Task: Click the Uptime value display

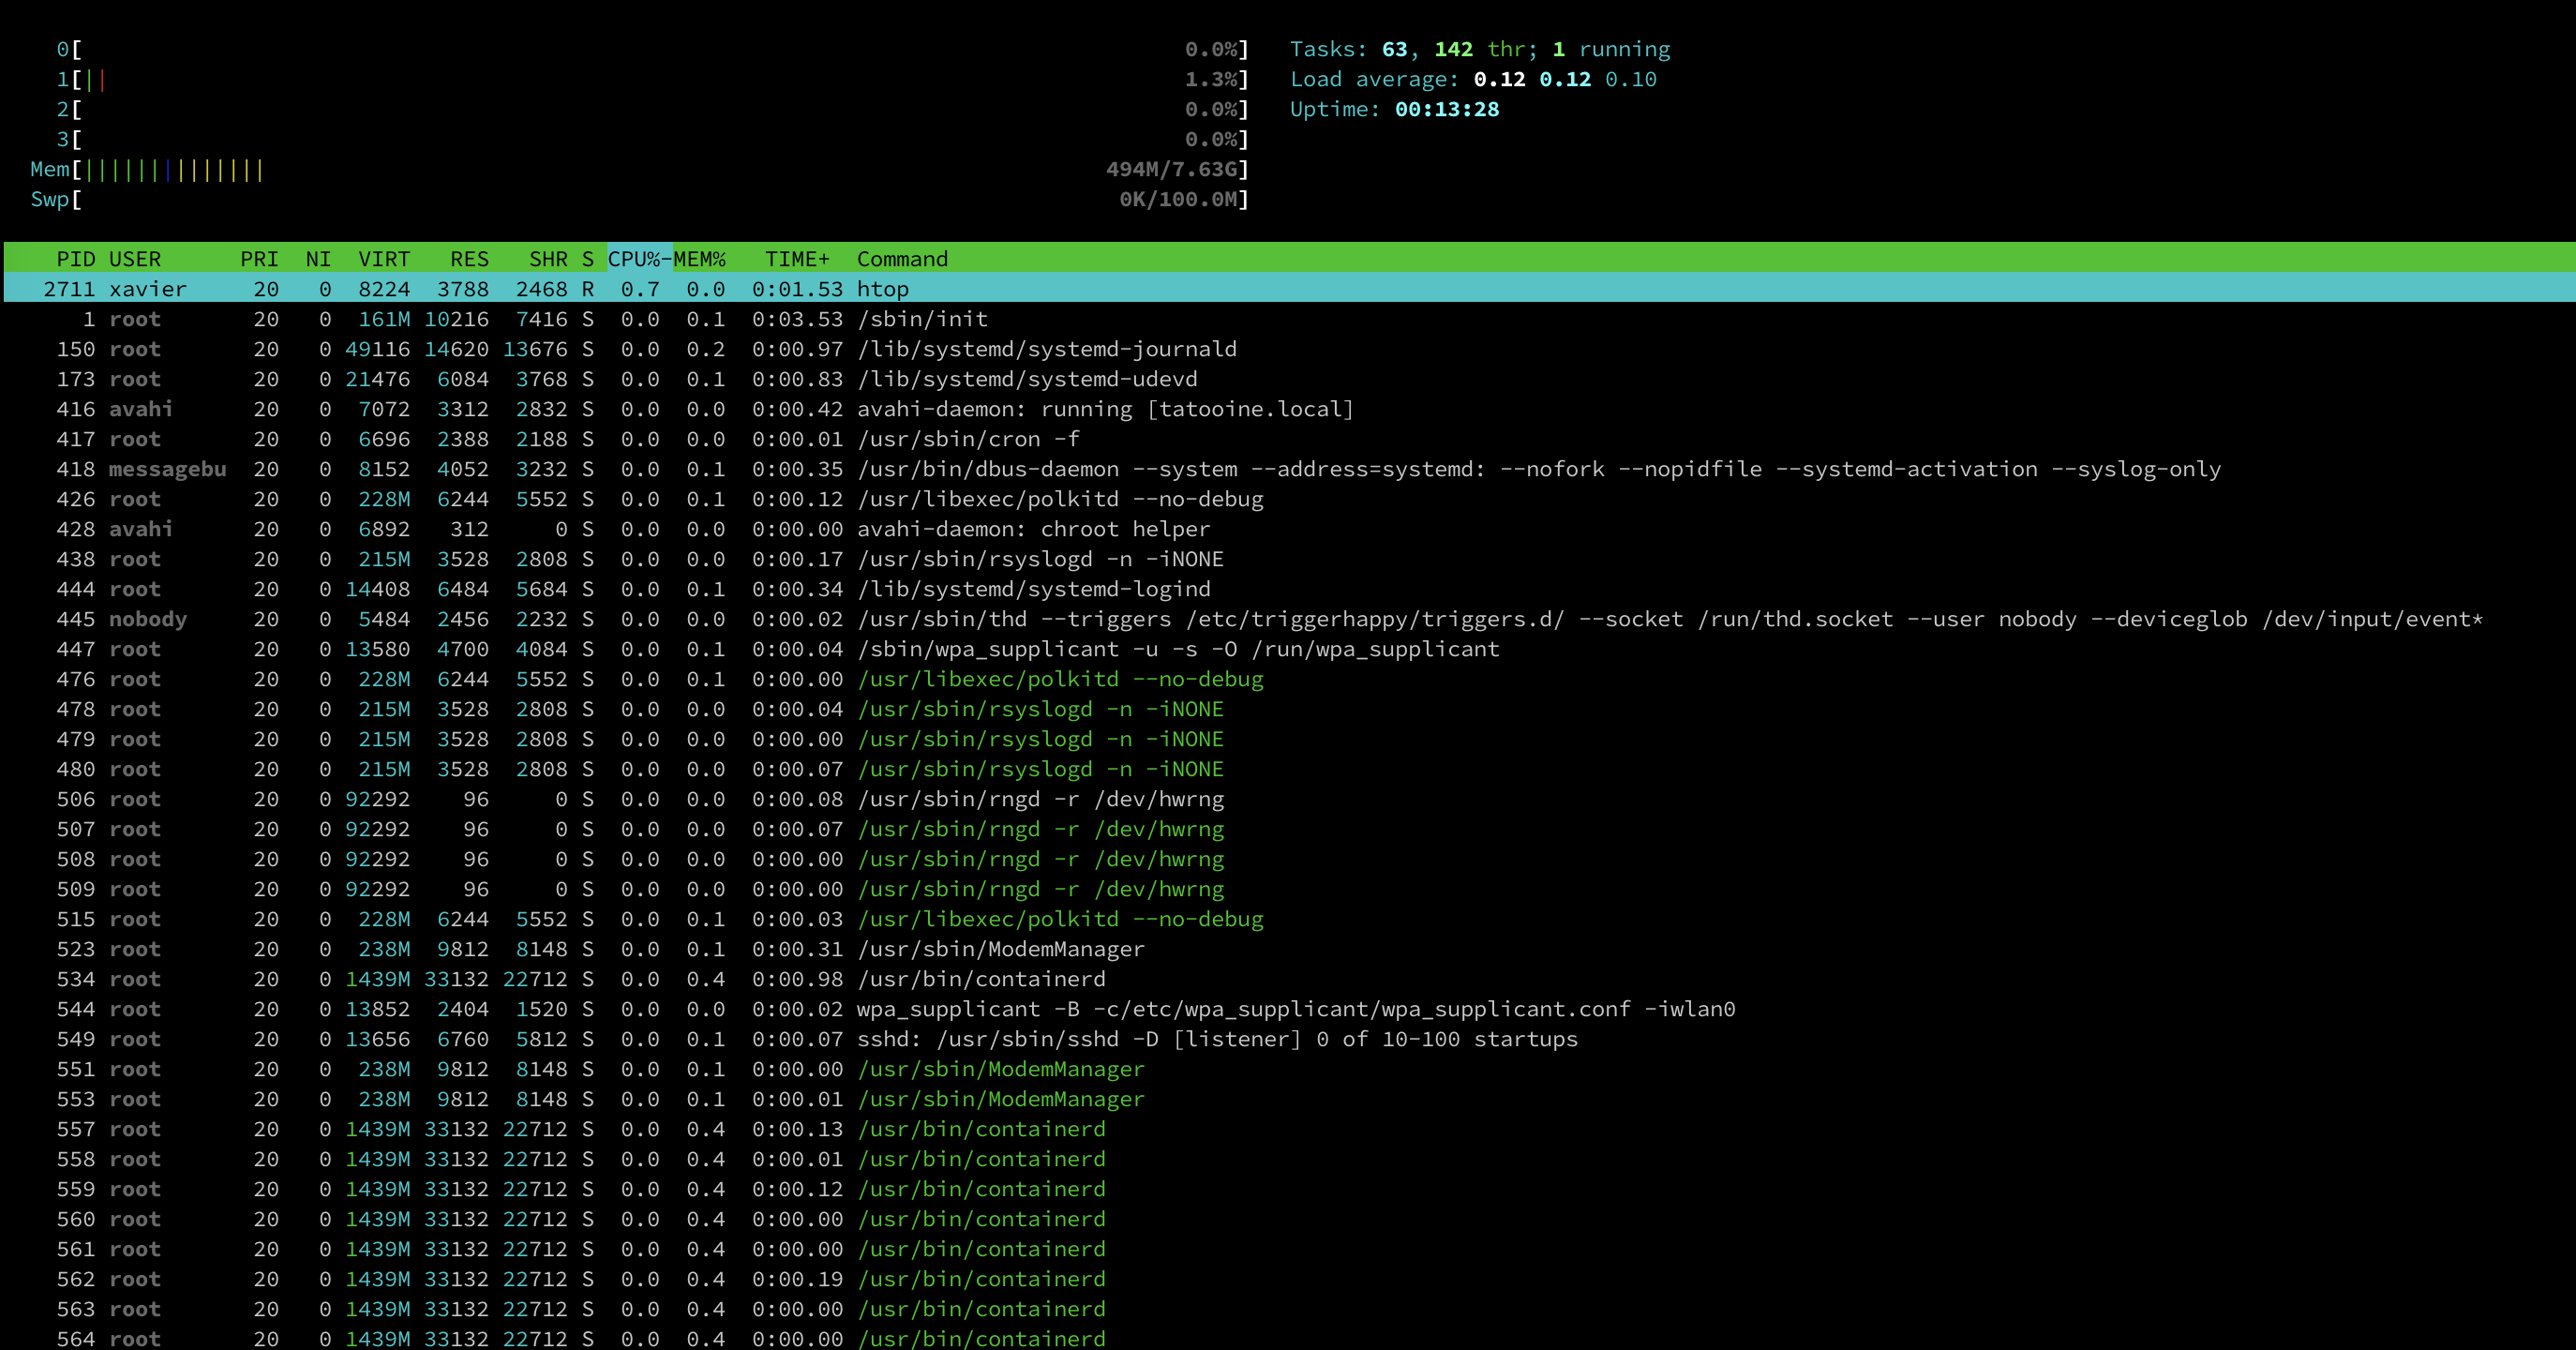Action: (1450, 110)
